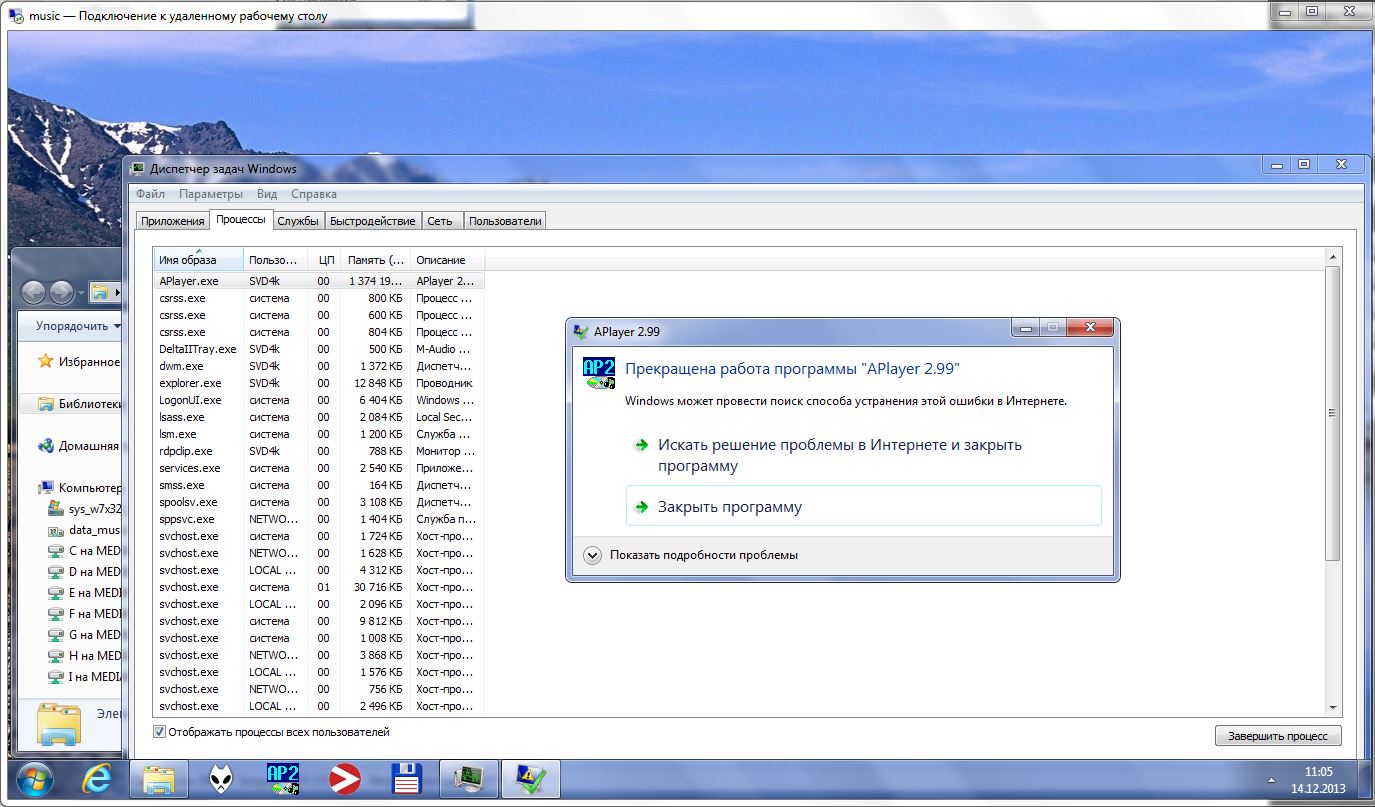The image size is (1375, 807).
Task: Open the Windows Start orb
Action: point(33,778)
